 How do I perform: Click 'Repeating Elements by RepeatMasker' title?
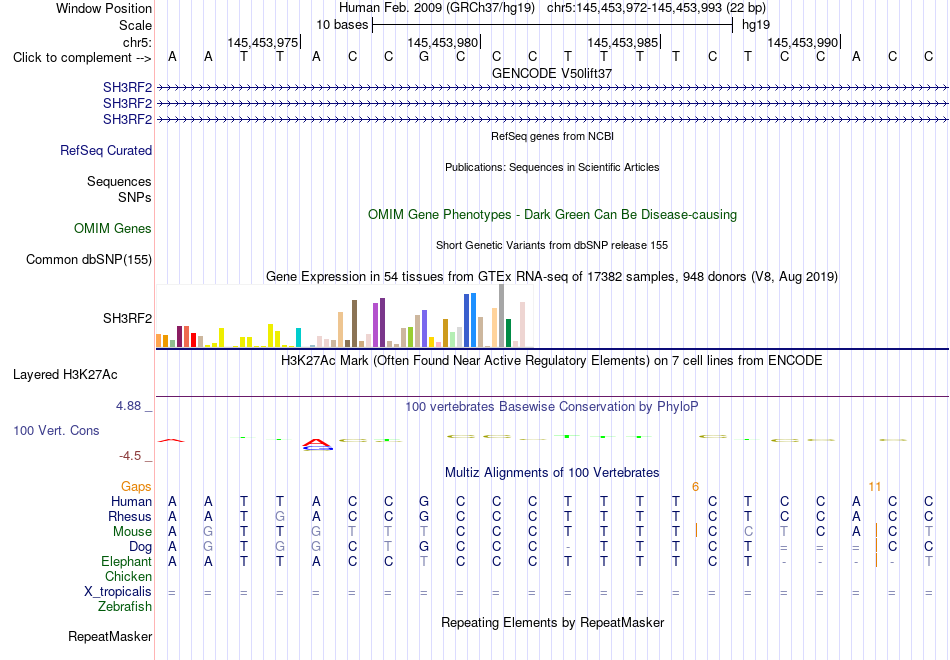point(553,623)
